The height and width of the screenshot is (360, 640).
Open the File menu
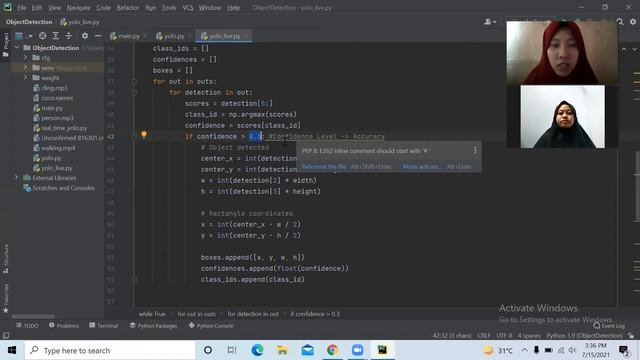tap(21, 8)
